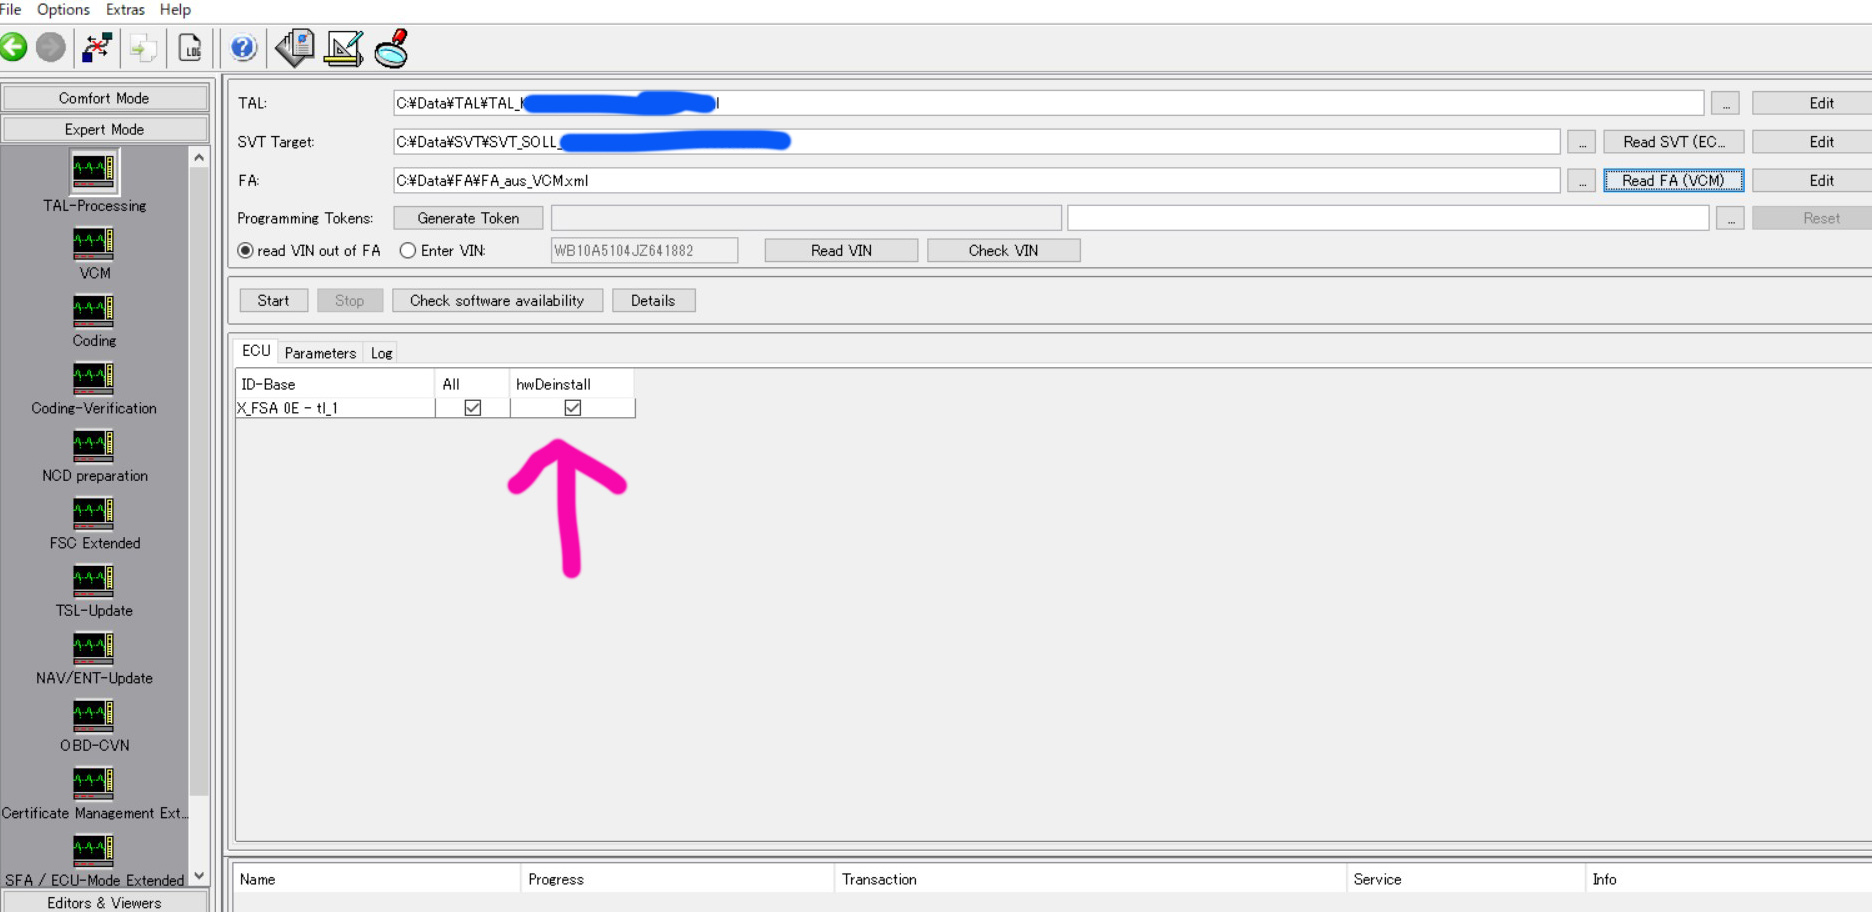The width and height of the screenshot is (1872, 912).
Task: Expand the Comfort Mode section
Action: tap(105, 98)
